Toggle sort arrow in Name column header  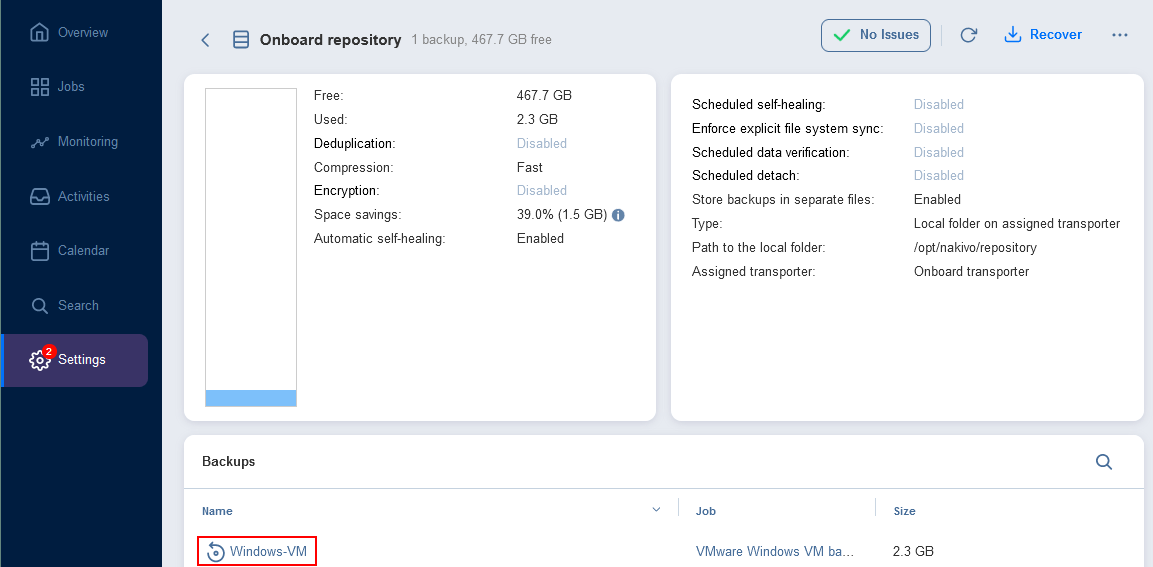pyautogui.click(x=656, y=510)
